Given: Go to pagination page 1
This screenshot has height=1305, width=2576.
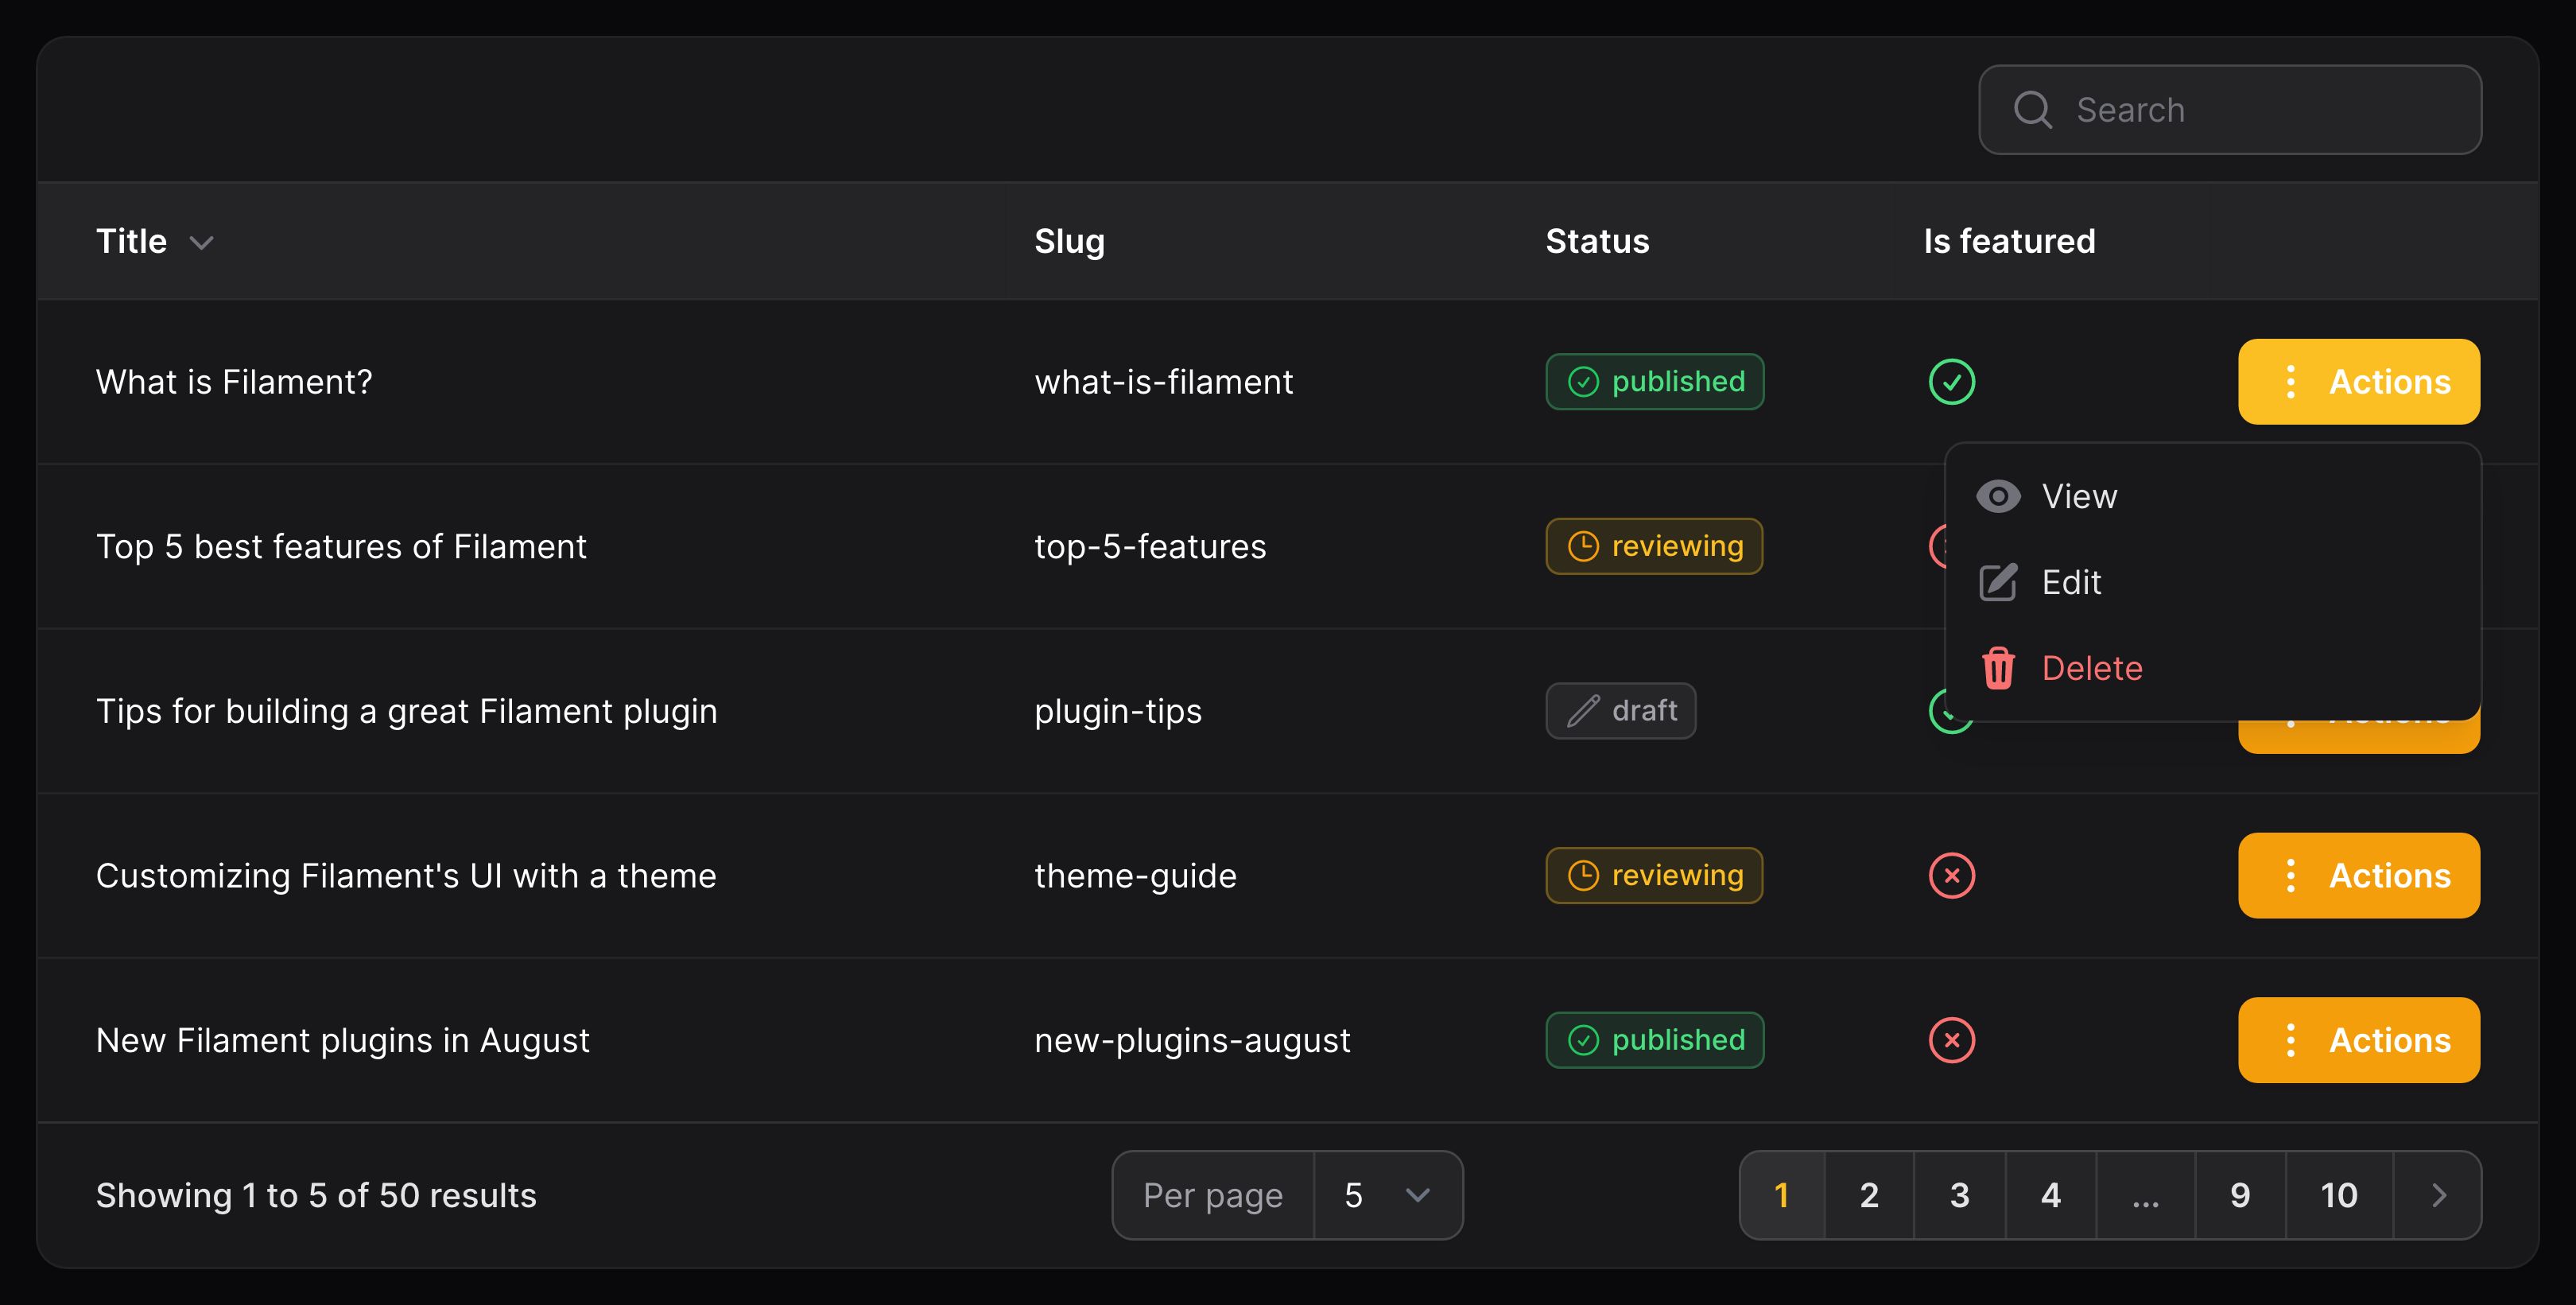Looking at the screenshot, I should tap(1782, 1195).
